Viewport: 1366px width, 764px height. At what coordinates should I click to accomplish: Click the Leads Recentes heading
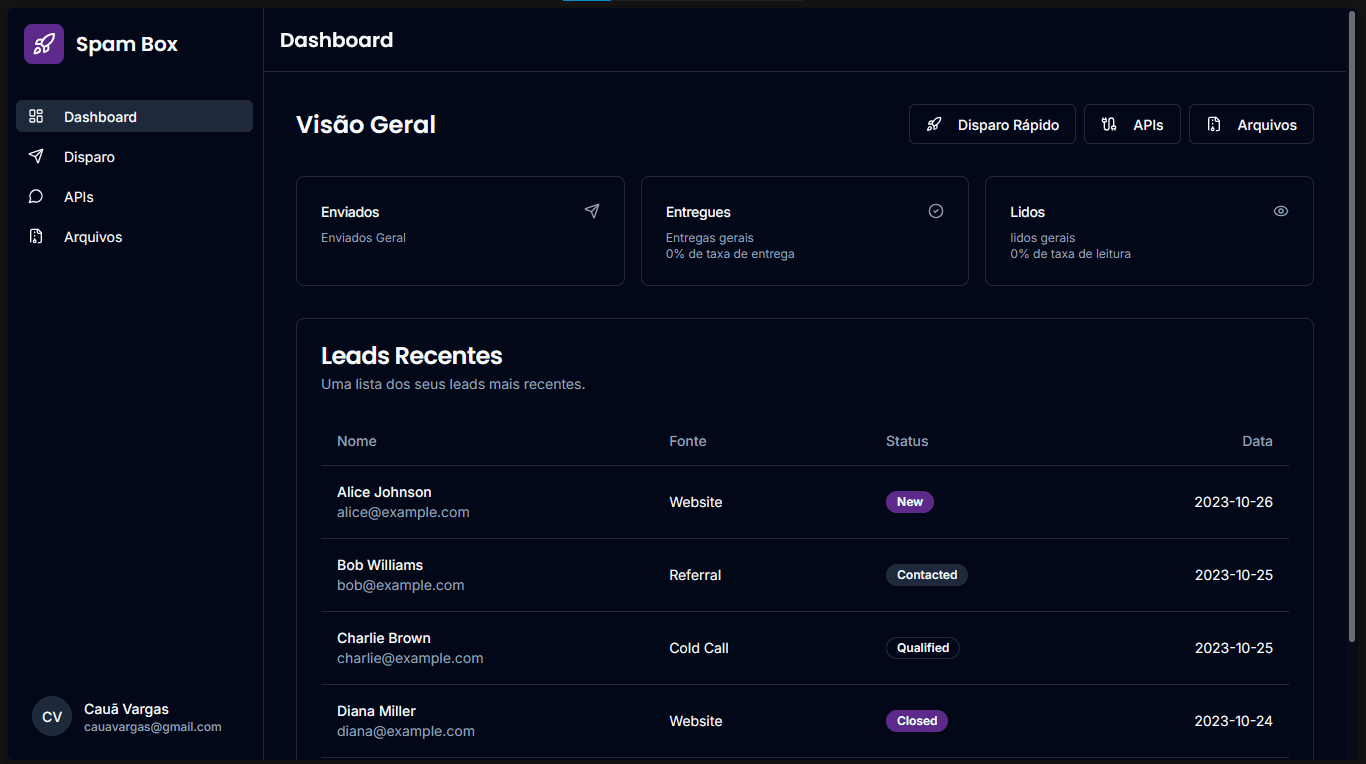click(412, 356)
